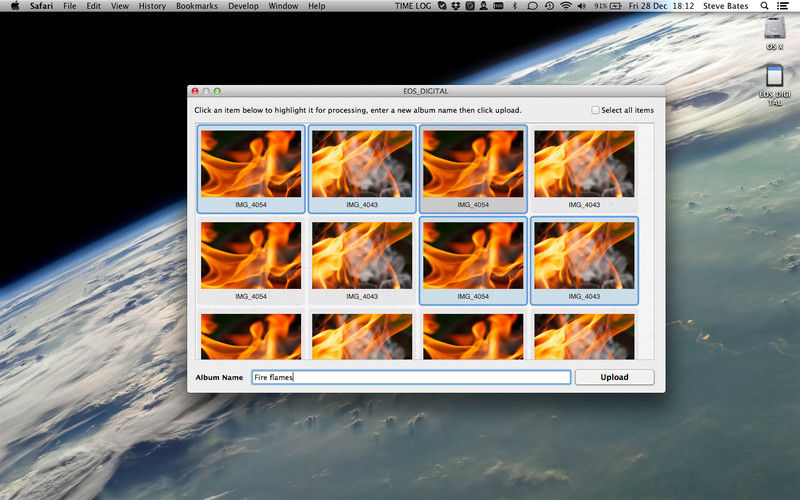This screenshot has height=500, width=800.
Task: Open the Bookmarks menu
Action: 196,6
